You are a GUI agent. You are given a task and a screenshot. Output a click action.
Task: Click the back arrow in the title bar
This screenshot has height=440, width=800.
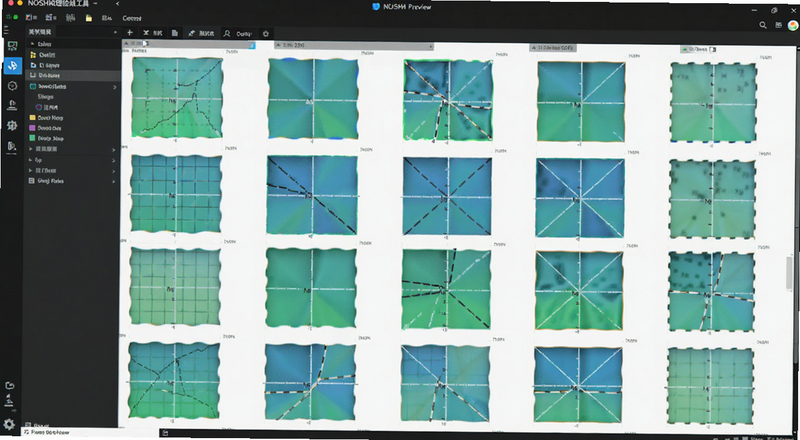[117, 4]
